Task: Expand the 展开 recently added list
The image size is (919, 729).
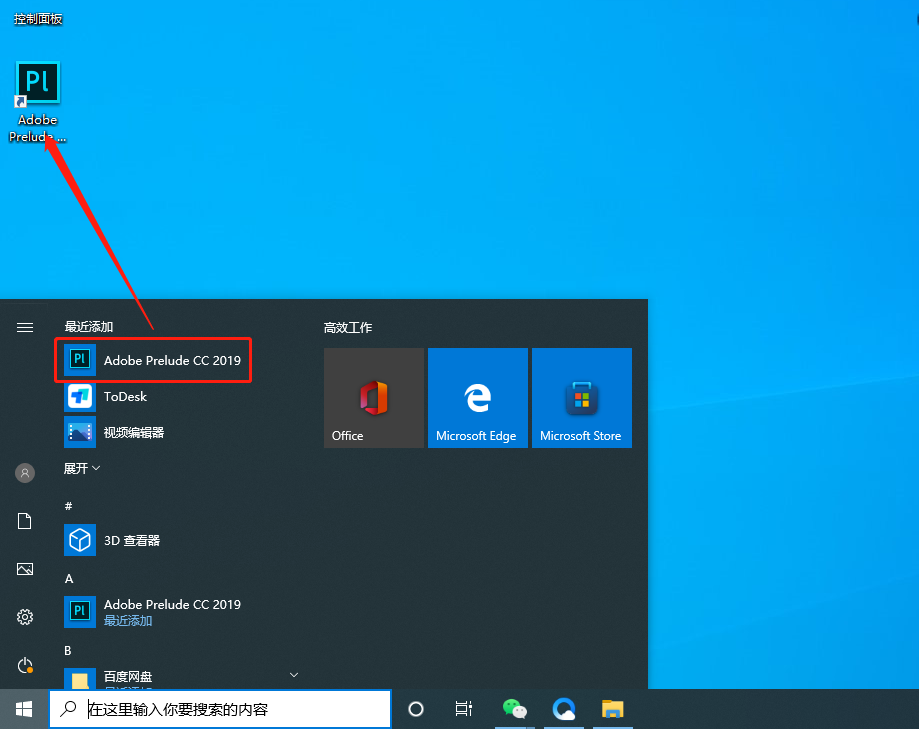Action: coord(81,468)
